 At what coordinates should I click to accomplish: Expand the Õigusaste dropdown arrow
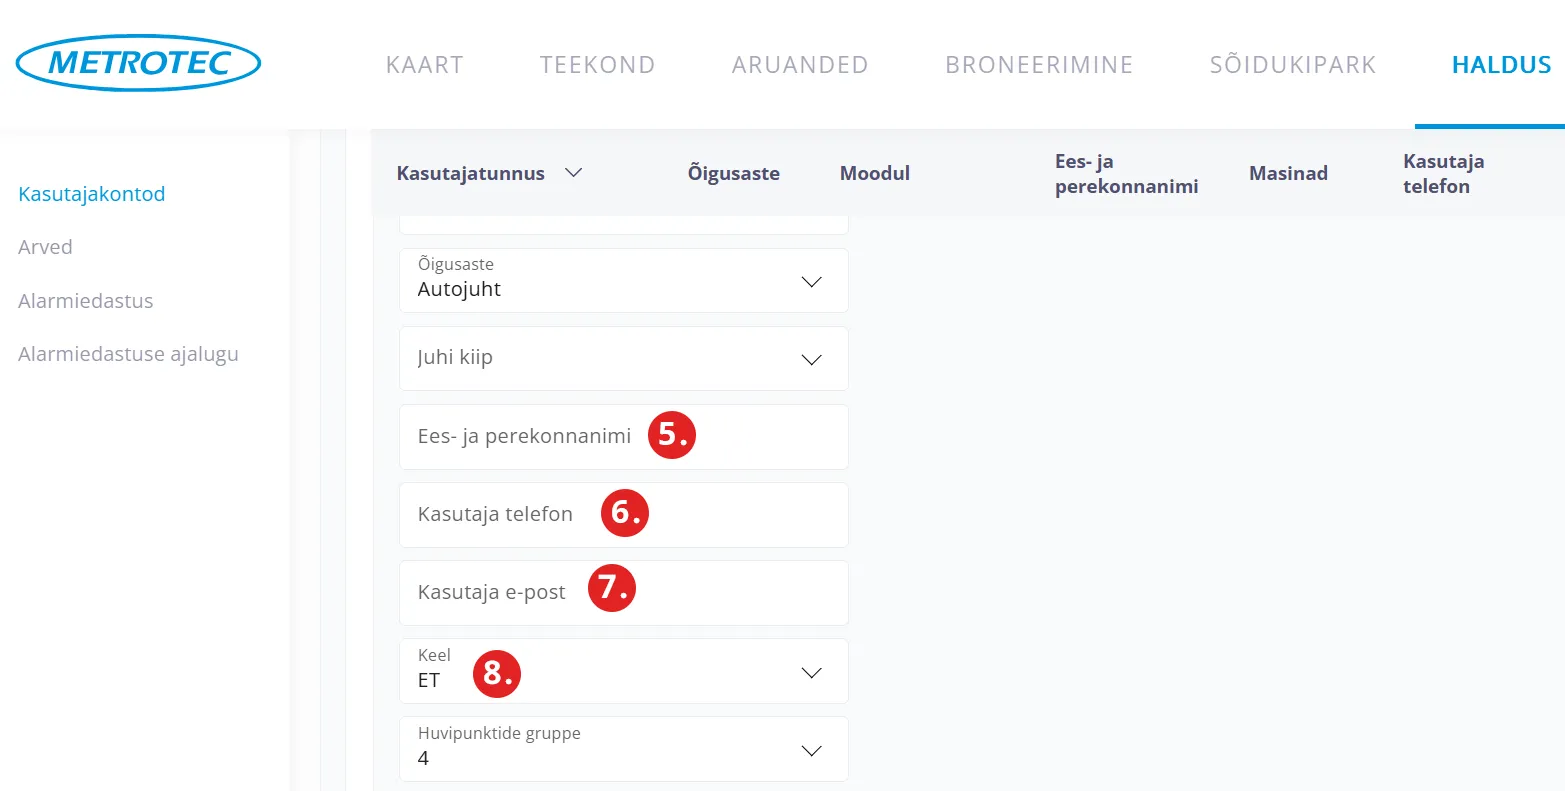point(812,282)
